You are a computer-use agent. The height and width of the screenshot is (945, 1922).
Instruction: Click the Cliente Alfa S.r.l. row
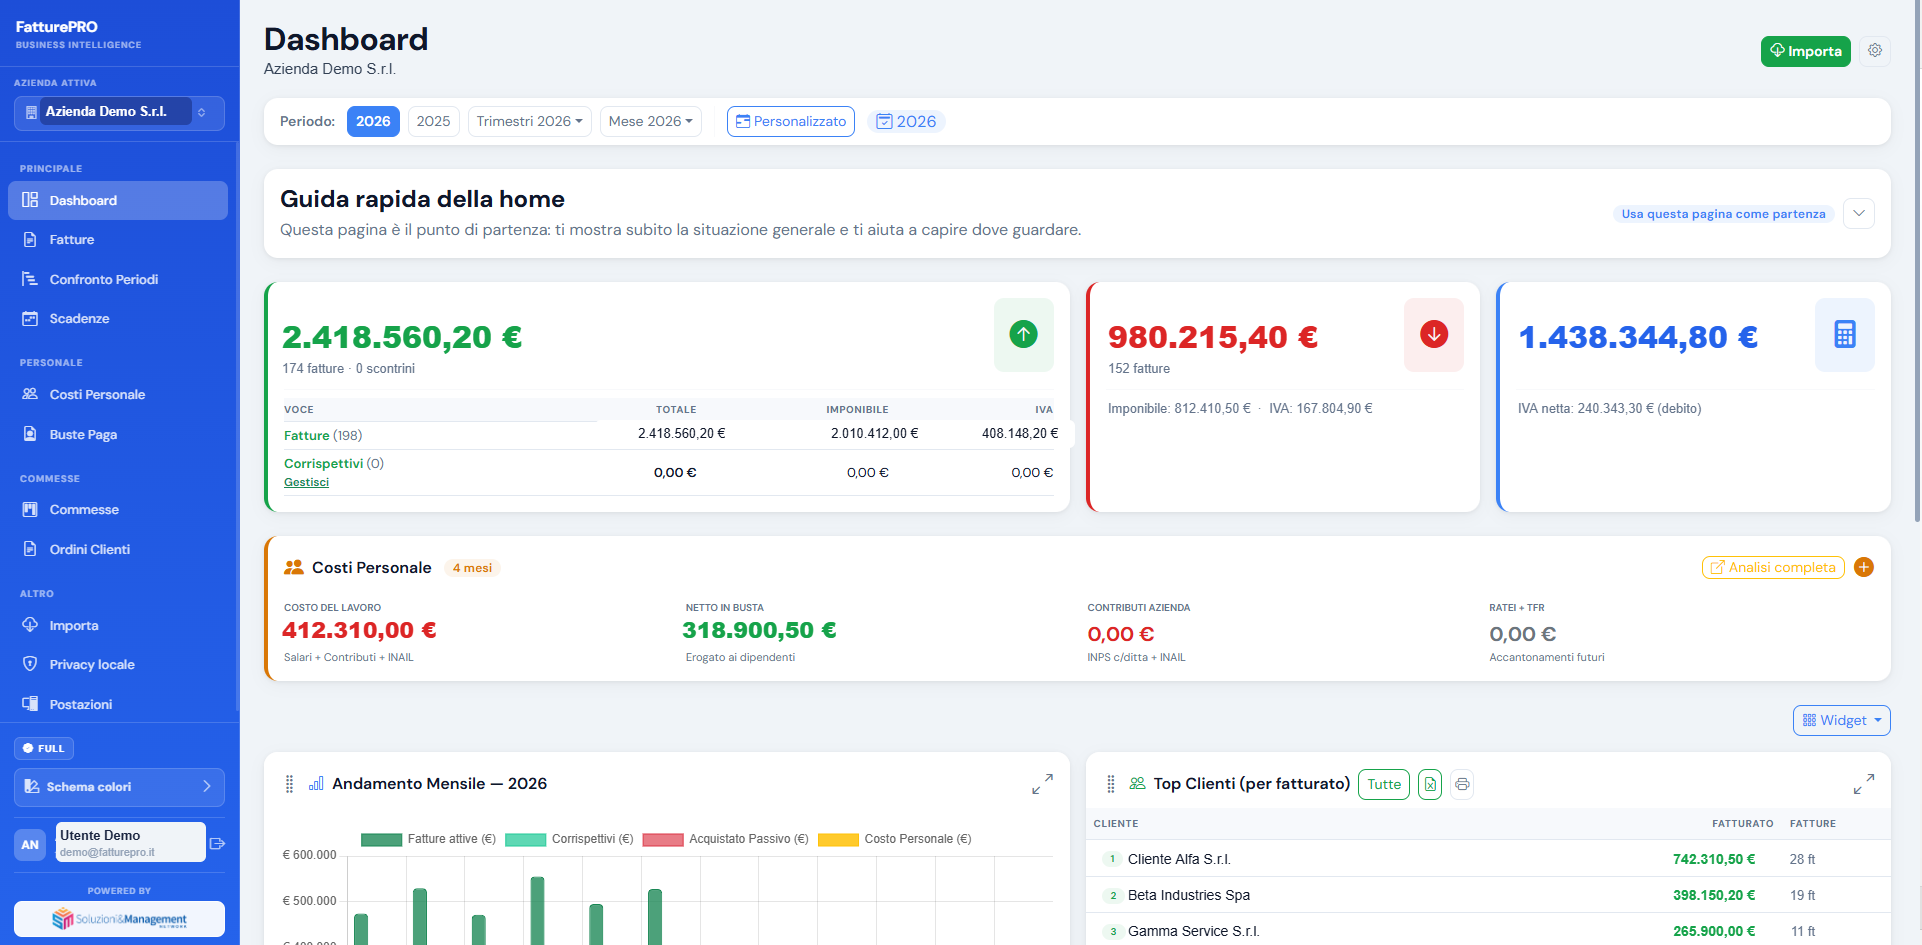tap(1488, 859)
